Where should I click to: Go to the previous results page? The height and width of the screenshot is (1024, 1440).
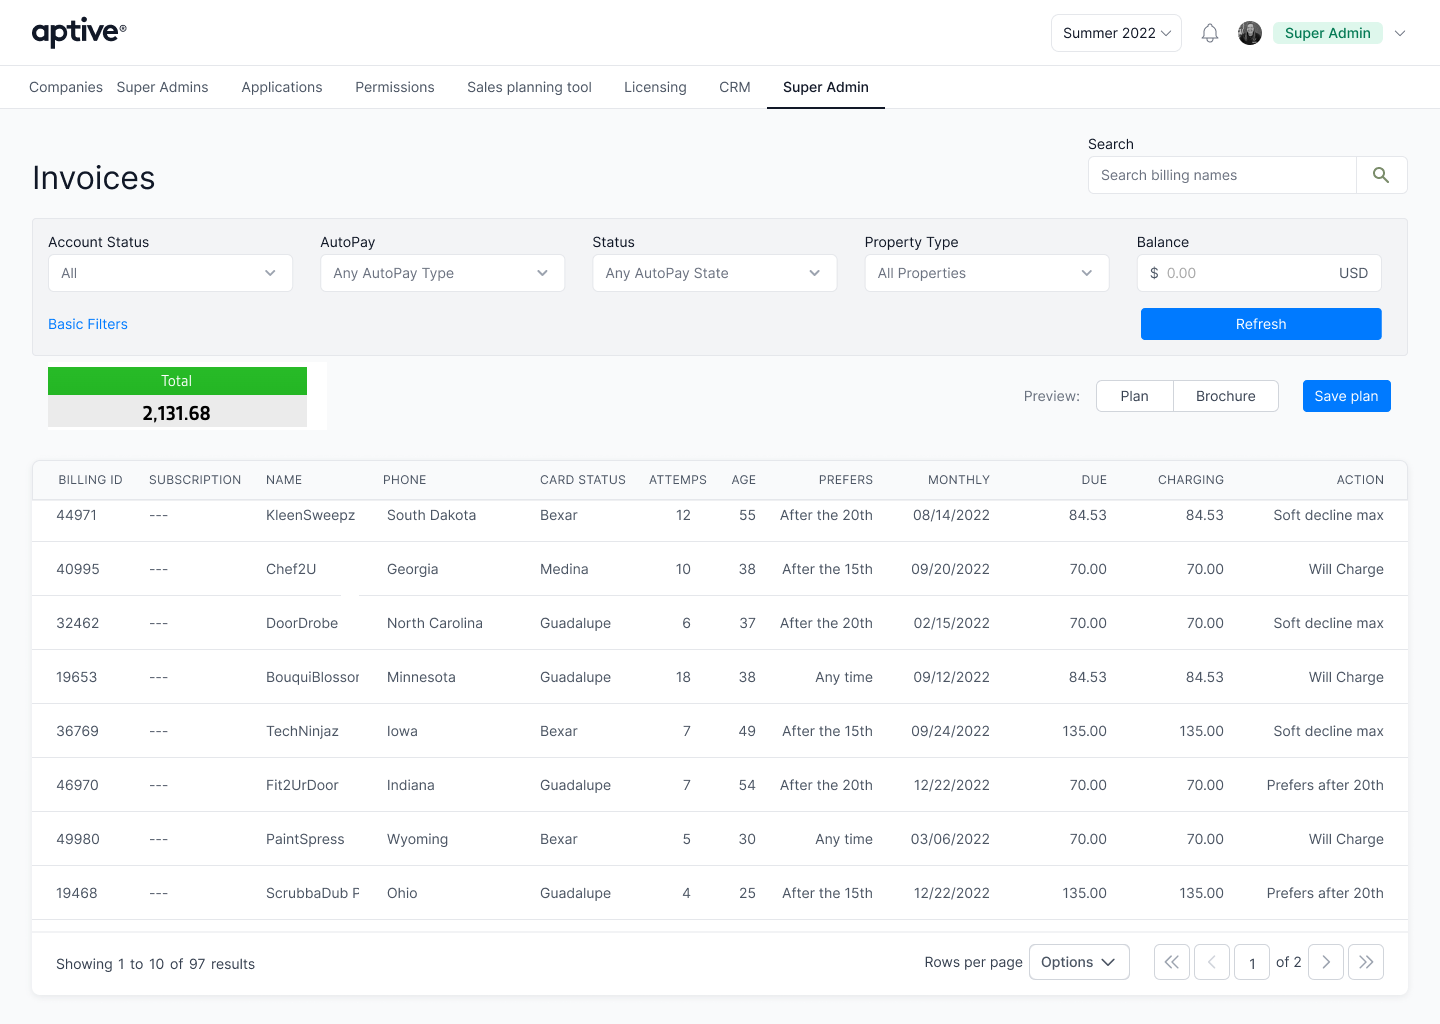coord(1212,962)
